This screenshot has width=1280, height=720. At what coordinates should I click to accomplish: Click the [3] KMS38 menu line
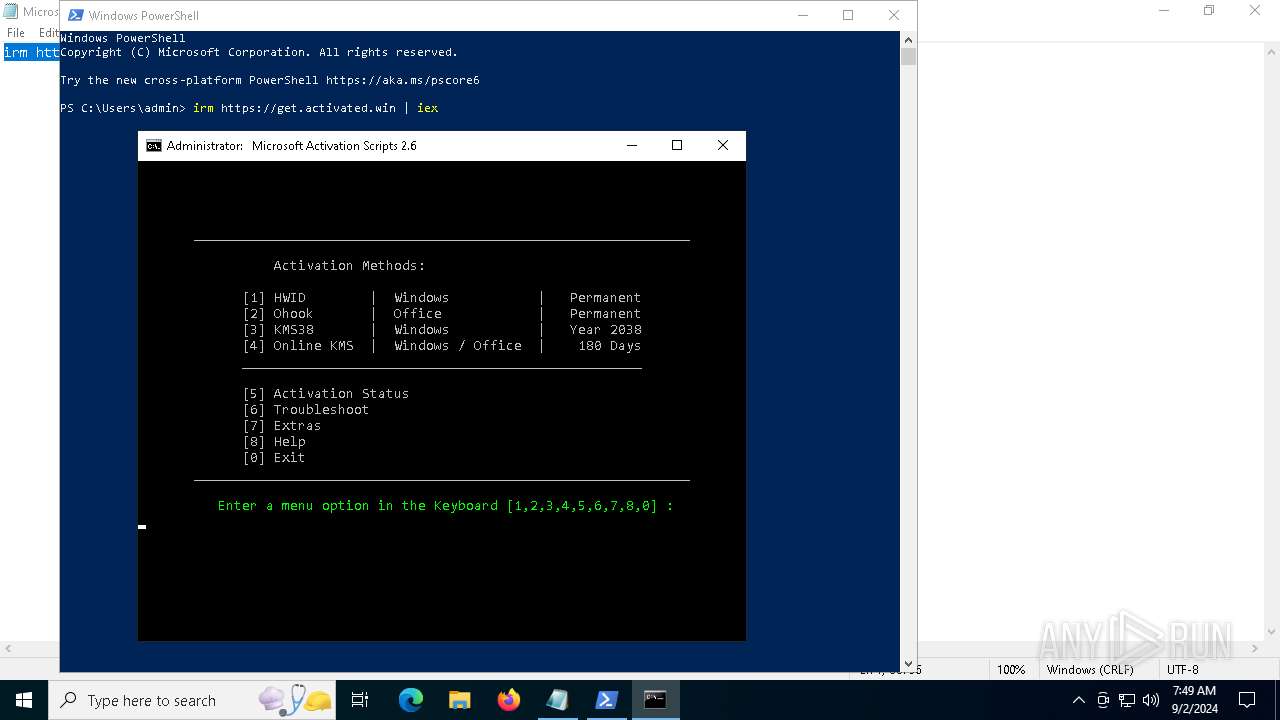[441, 329]
